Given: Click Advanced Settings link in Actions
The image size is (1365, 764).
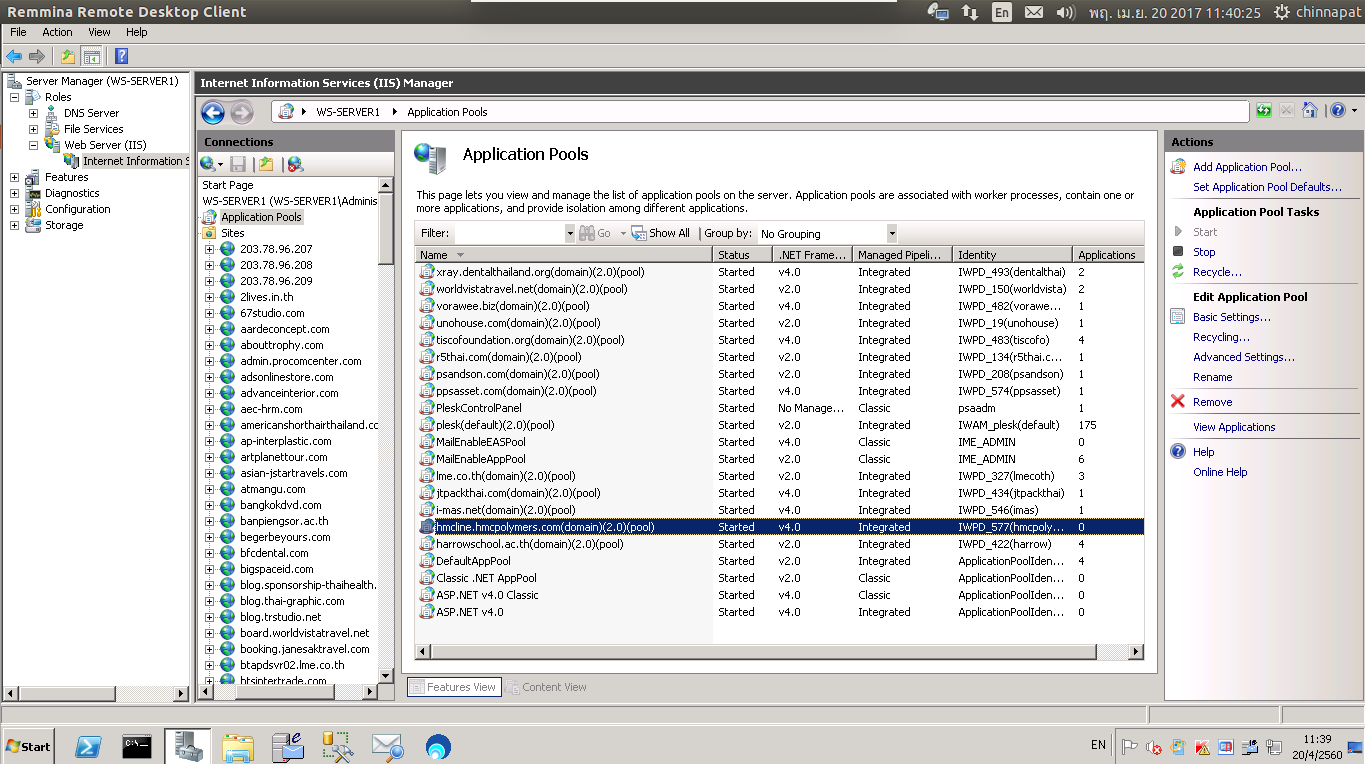Looking at the screenshot, I should (x=1243, y=357).
